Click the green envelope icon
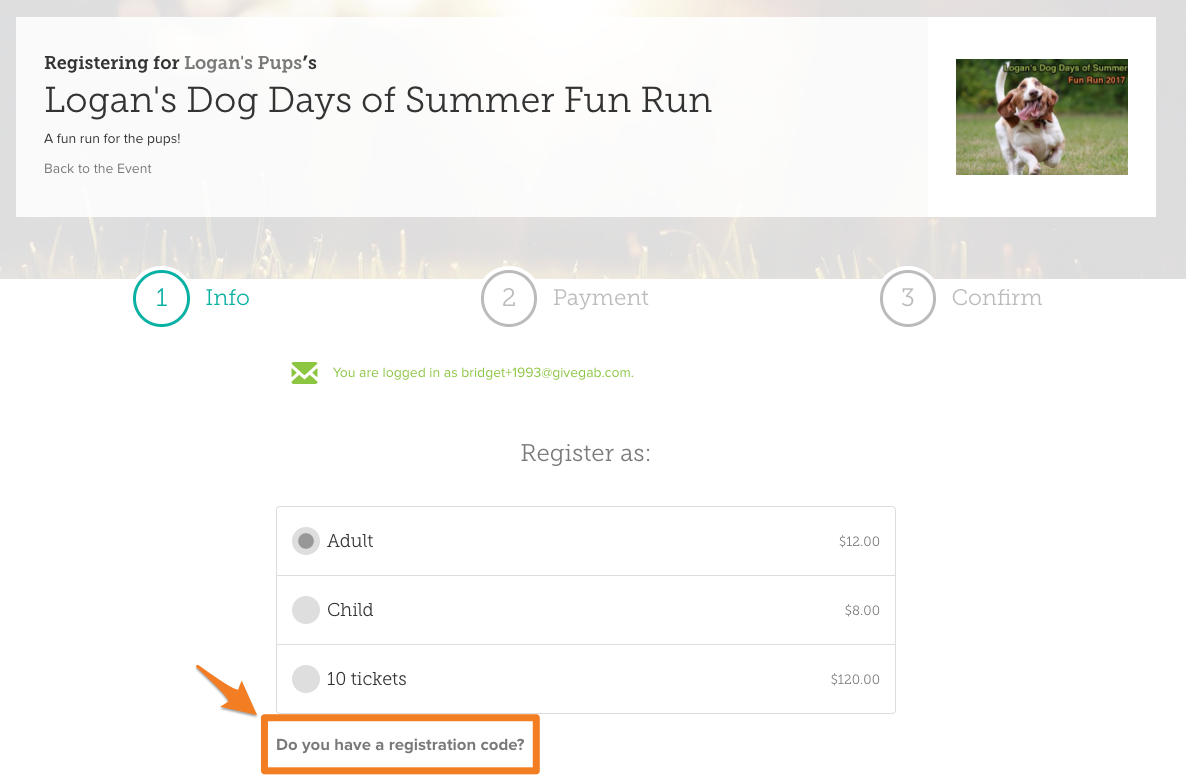1186x775 pixels. pos(304,373)
